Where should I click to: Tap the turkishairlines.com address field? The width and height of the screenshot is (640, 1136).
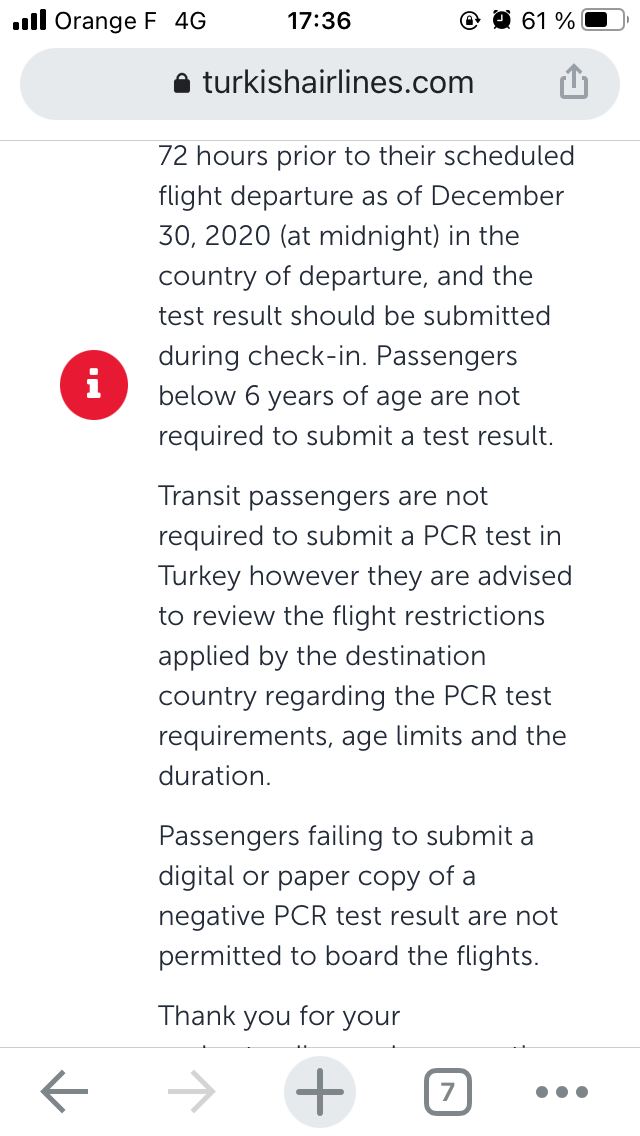click(x=320, y=83)
